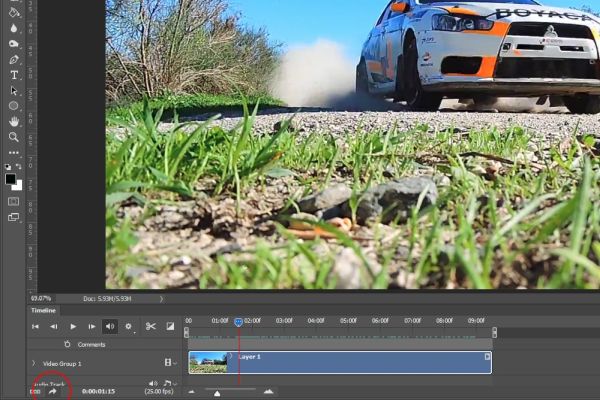This screenshot has height=400, width=600.
Task: Step back to previous frame
Action: [x=54, y=327]
